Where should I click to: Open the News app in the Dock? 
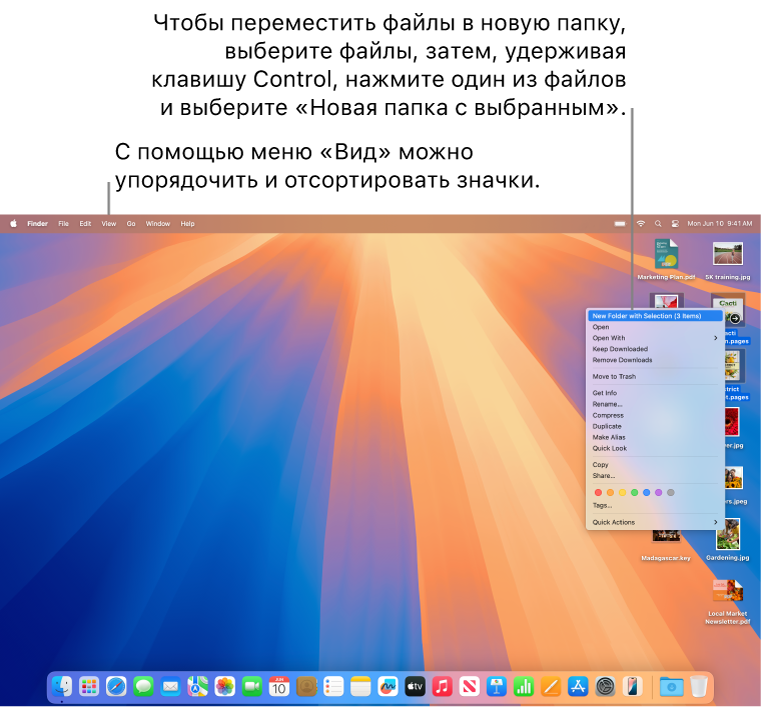tap(469, 687)
